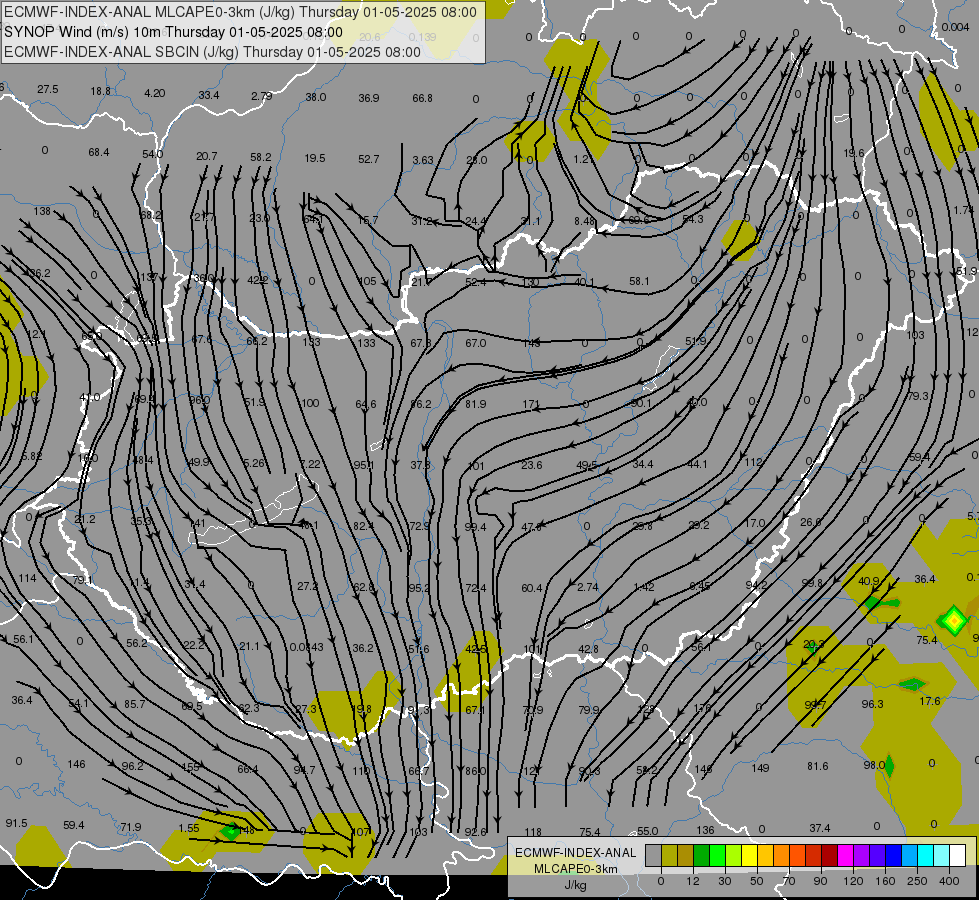Click the 0.004 value at the top right

click(x=955, y=27)
